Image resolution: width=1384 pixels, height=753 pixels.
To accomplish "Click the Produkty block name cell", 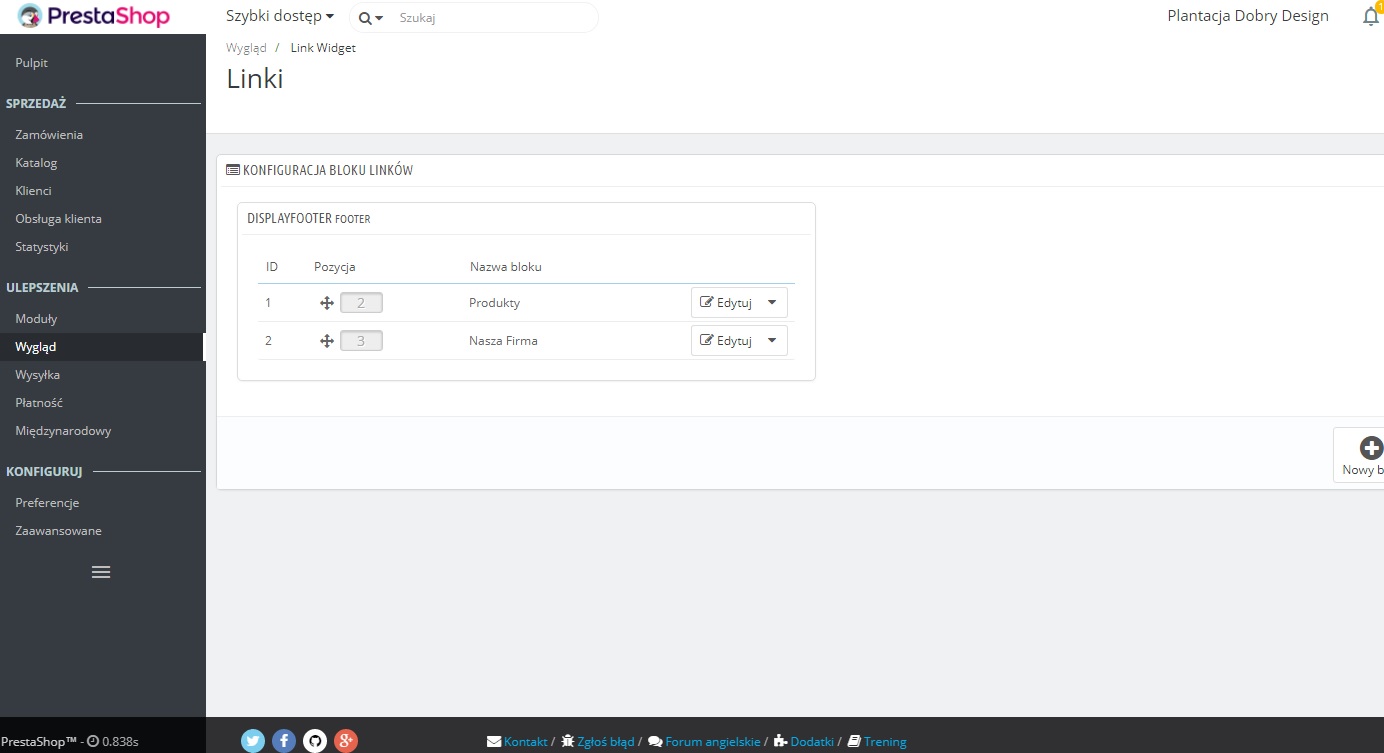I will tap(494, 303).
